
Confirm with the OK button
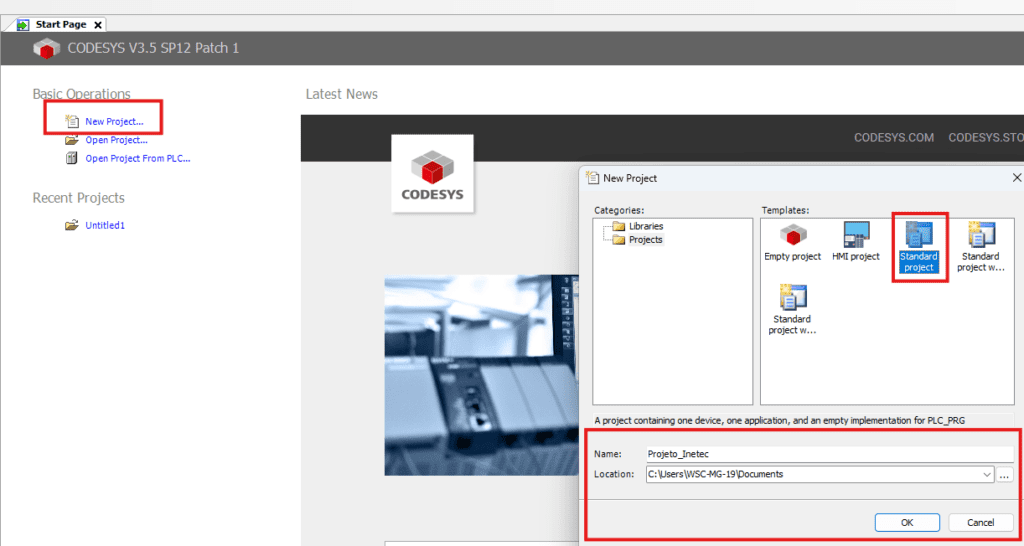[907, 522]
